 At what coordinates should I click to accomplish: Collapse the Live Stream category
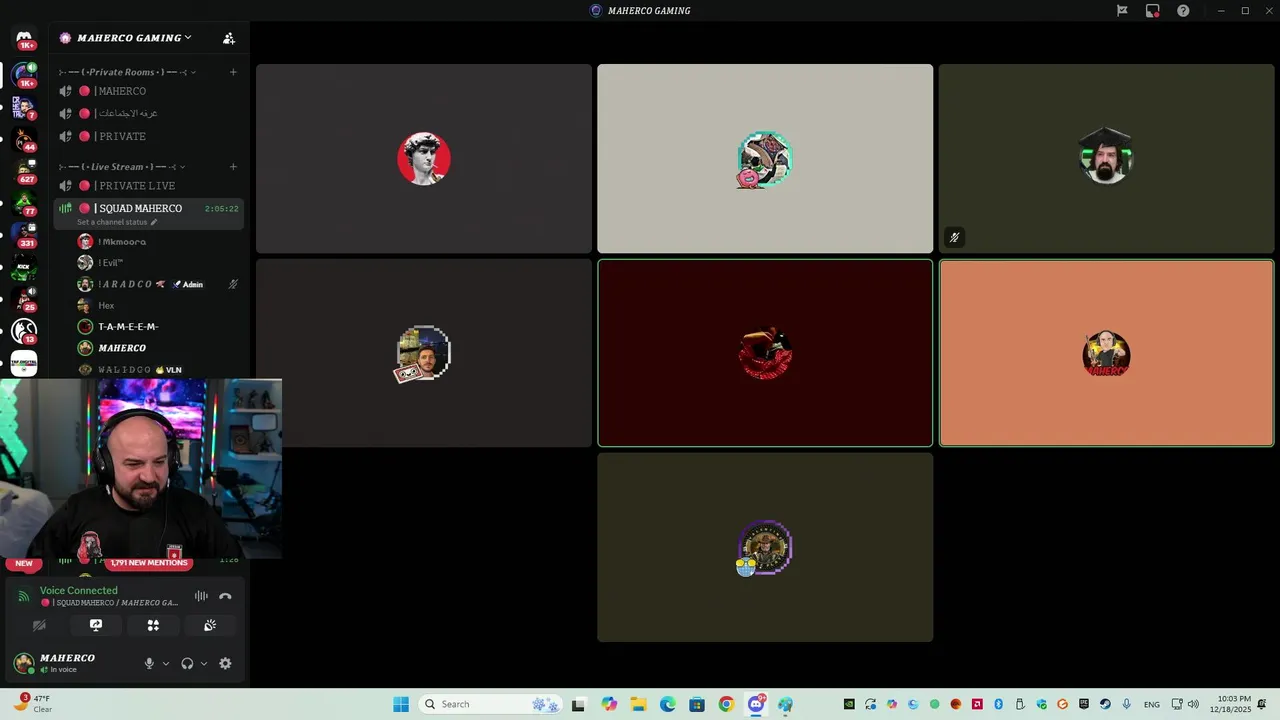[122, 167]
